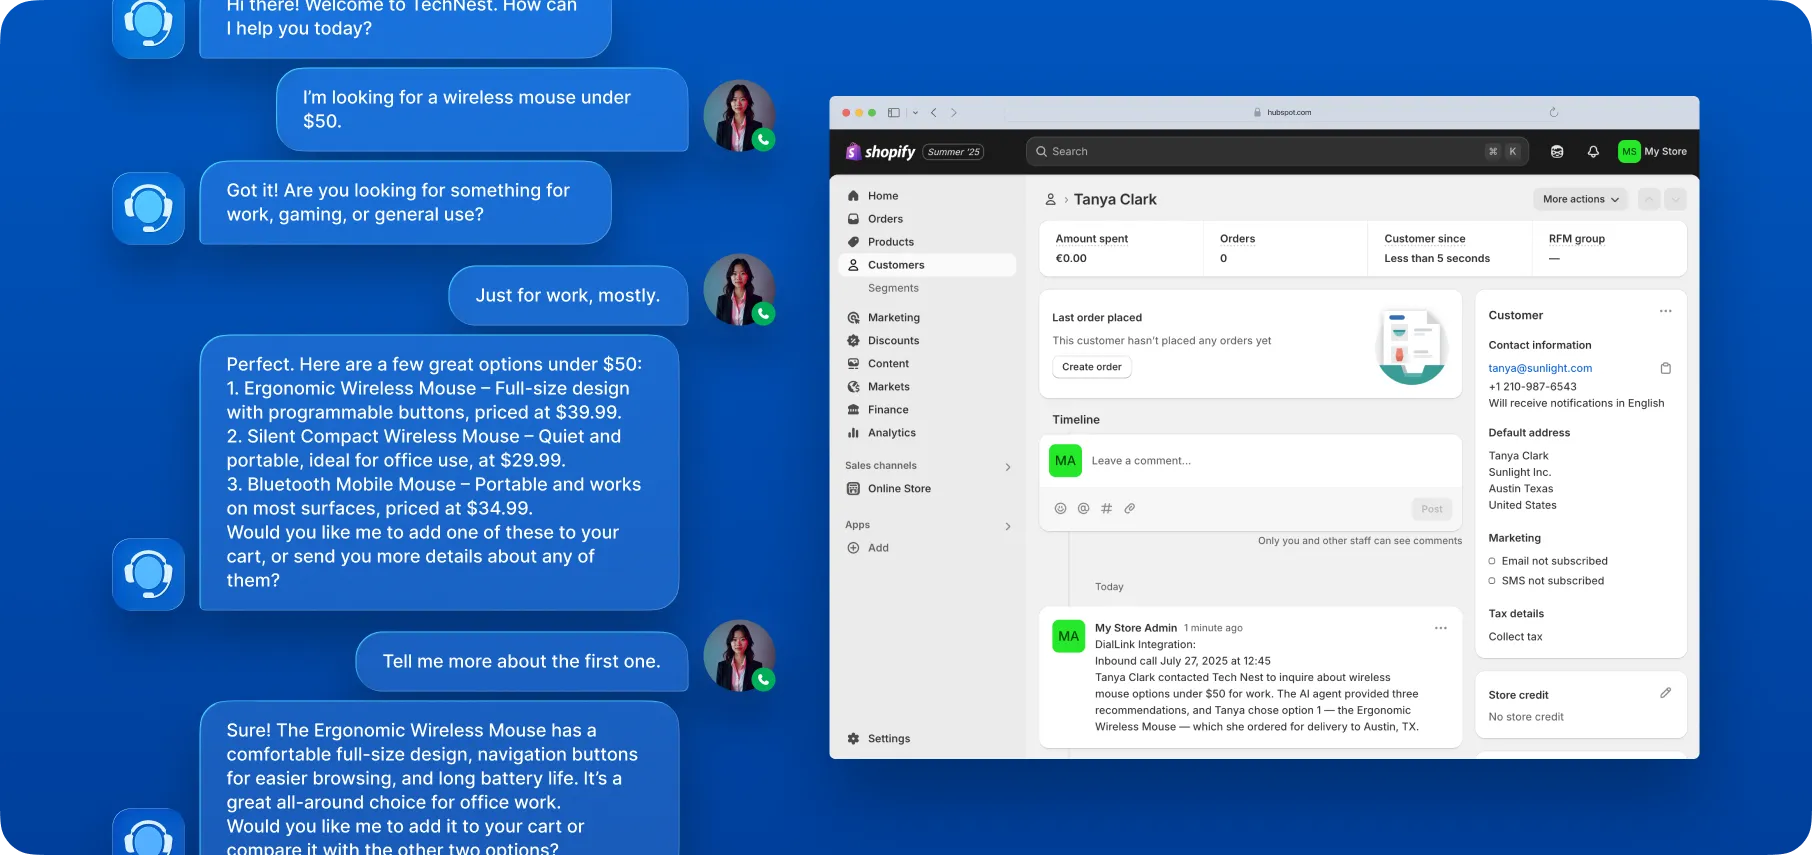Click the Create order button
The width and height of the screenshot is (1812, 855).
(x=1091, y=367)
